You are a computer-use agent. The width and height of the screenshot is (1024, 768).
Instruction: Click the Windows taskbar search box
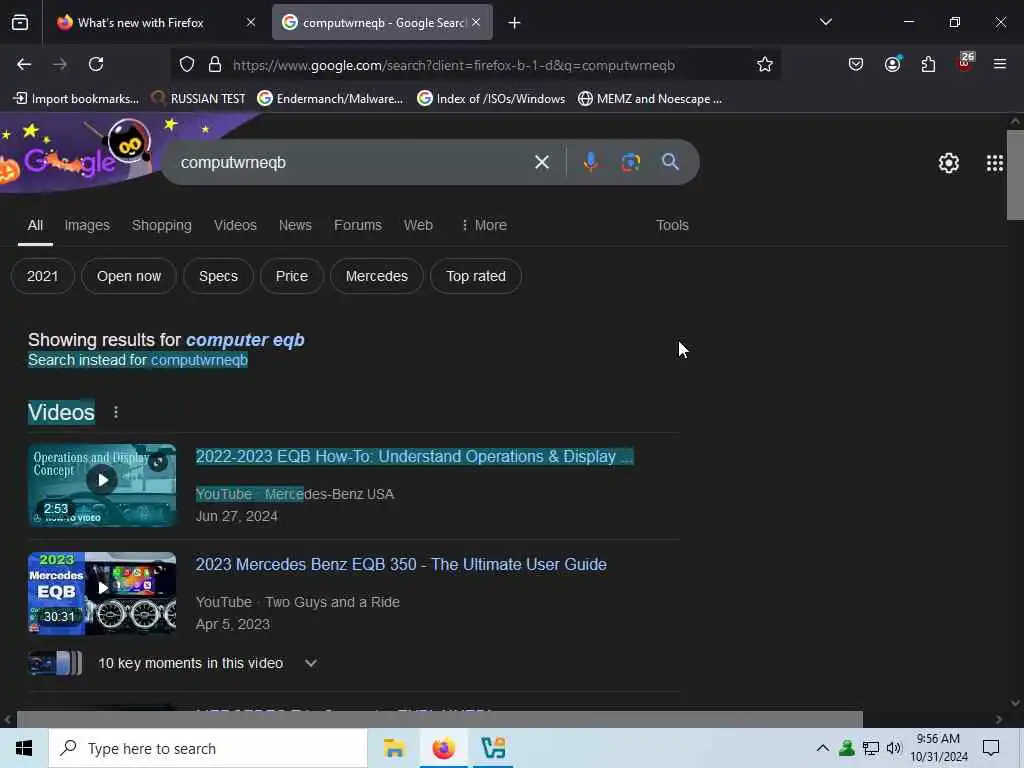[x=208, y=748]
